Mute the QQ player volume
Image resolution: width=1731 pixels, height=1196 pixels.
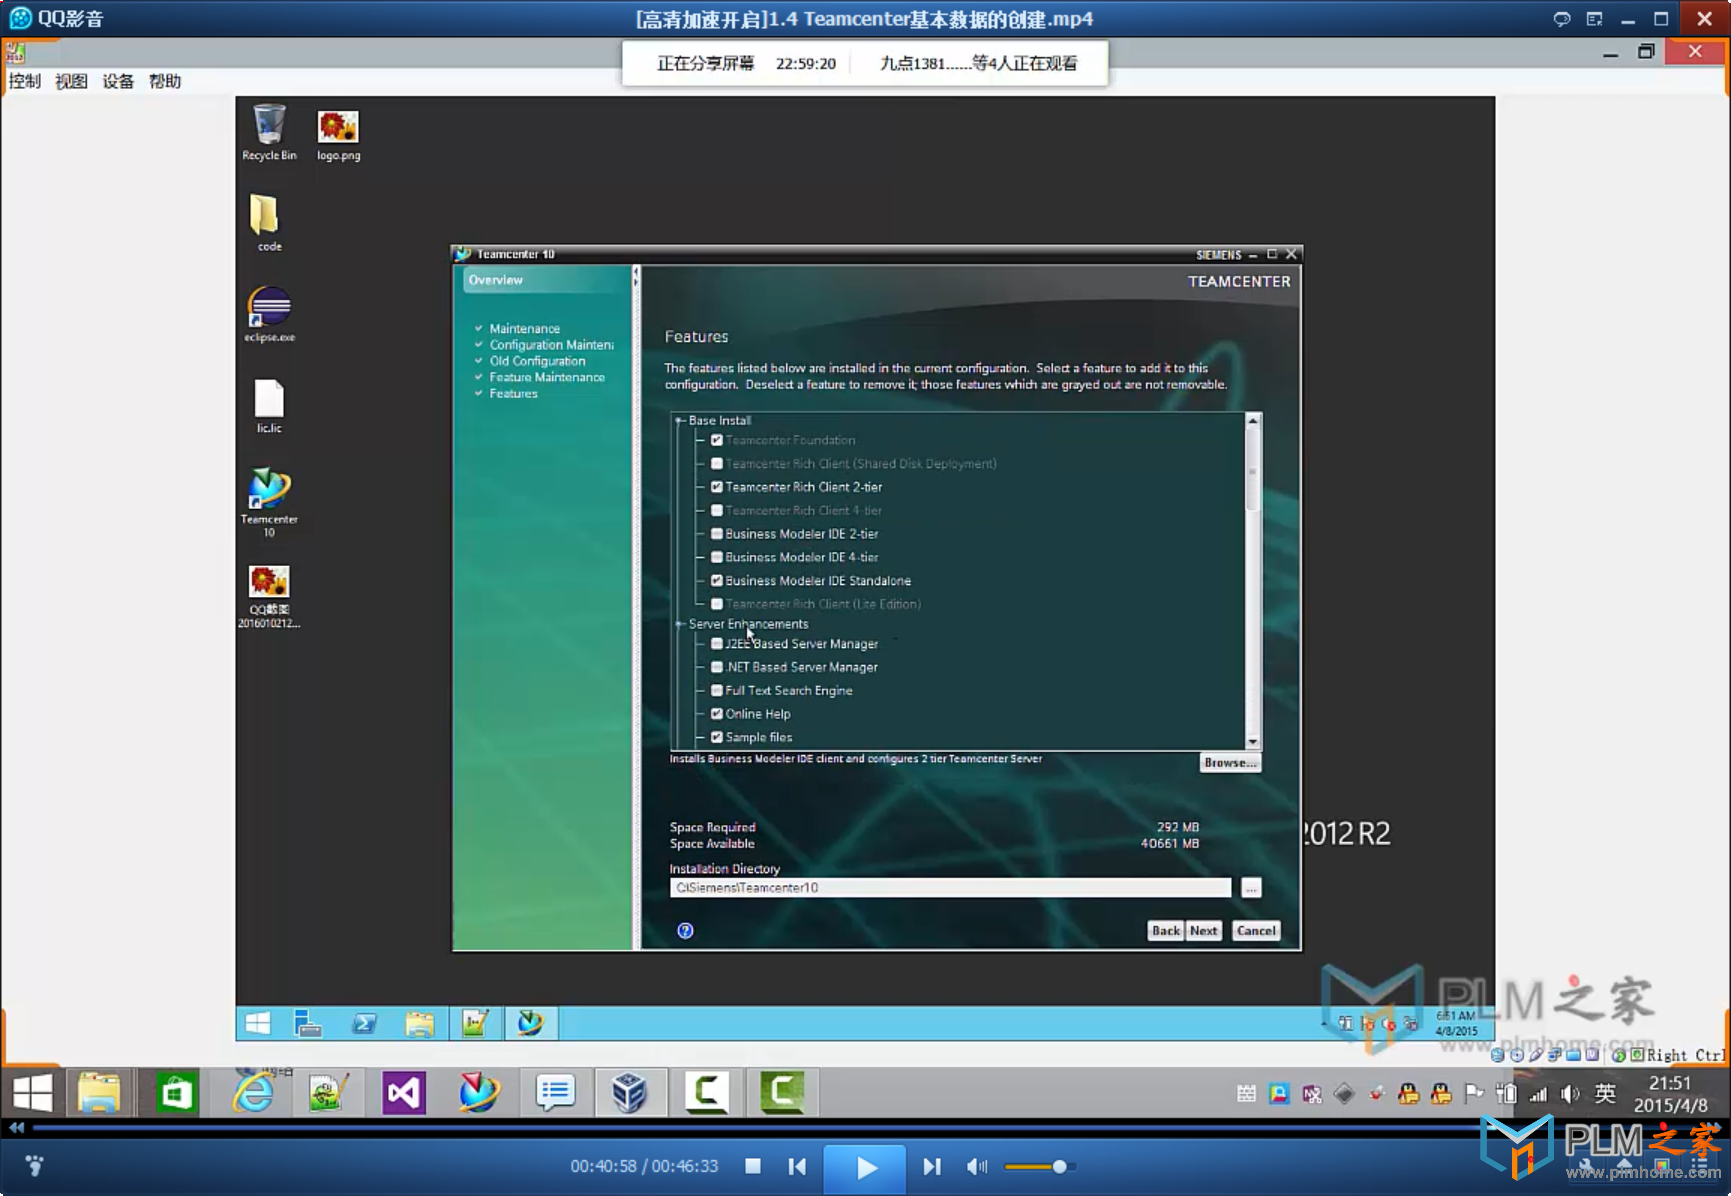(977, 1166)
